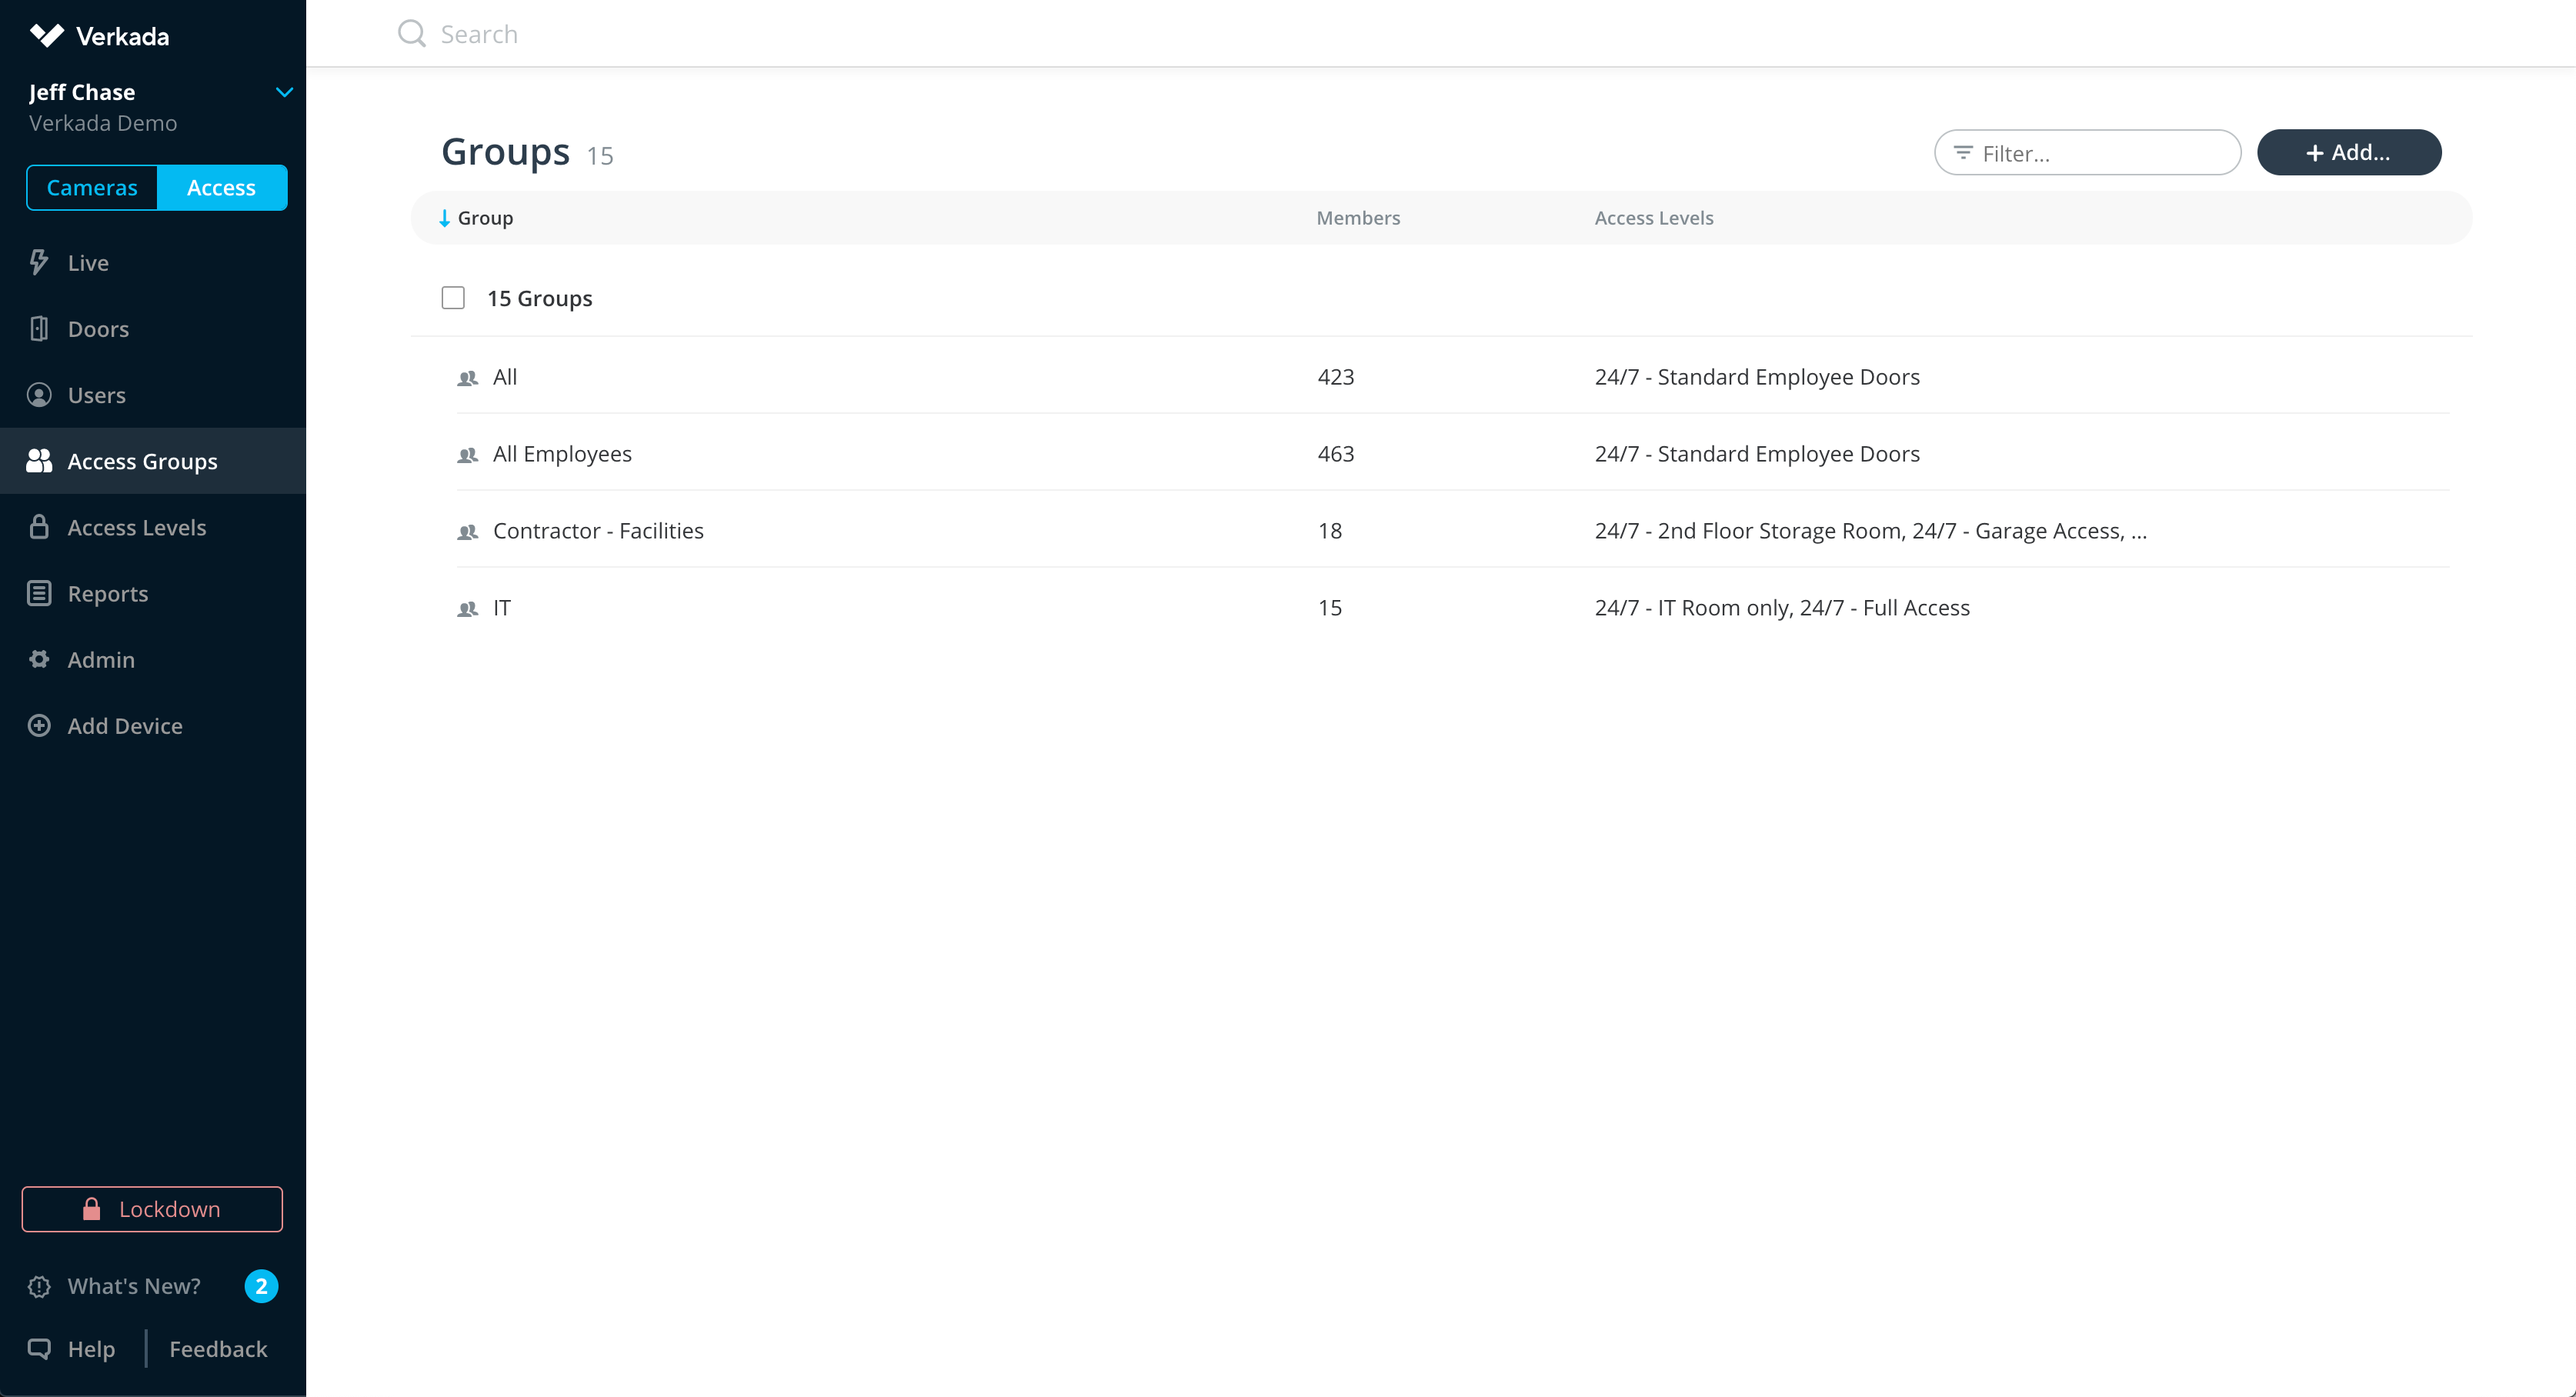Viewport: 2576px width, 1397px height.
Task: Select Access Groups in sidebar
Action: [x=142, y=461]
